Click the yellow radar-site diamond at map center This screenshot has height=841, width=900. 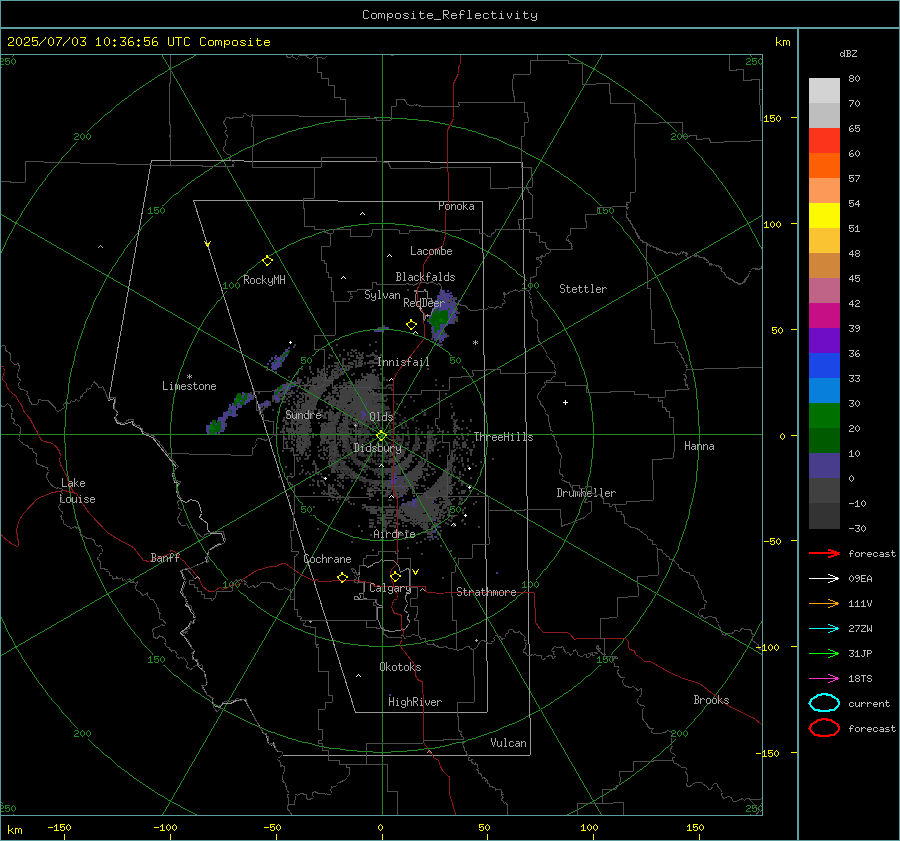point(381,436)
